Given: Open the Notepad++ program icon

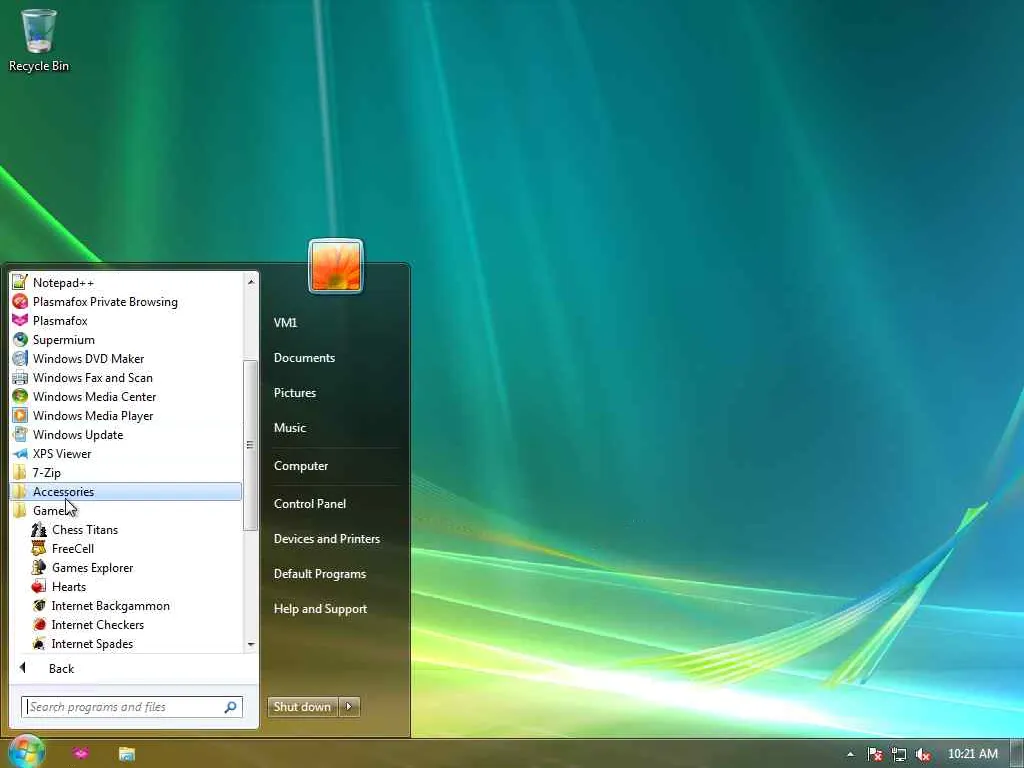Looking at the screenshot, I should (x=20, y=282).
